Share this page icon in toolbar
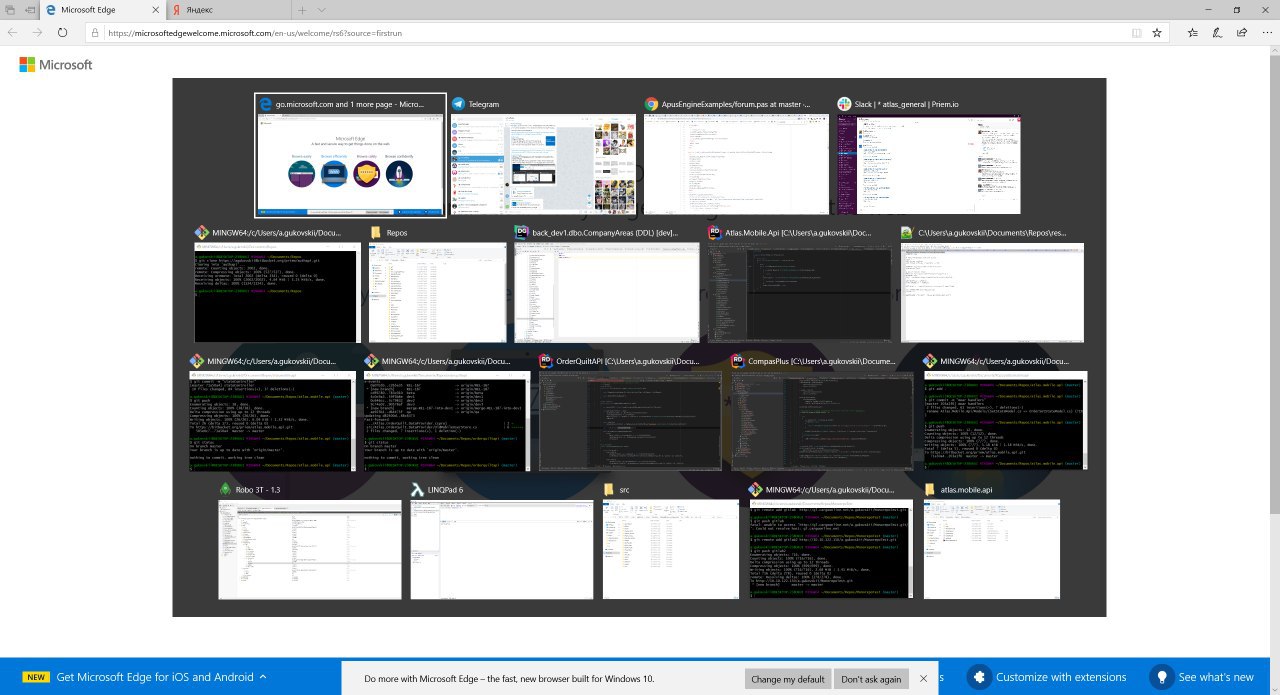 pyautogui.click(x=1241, y=32)
